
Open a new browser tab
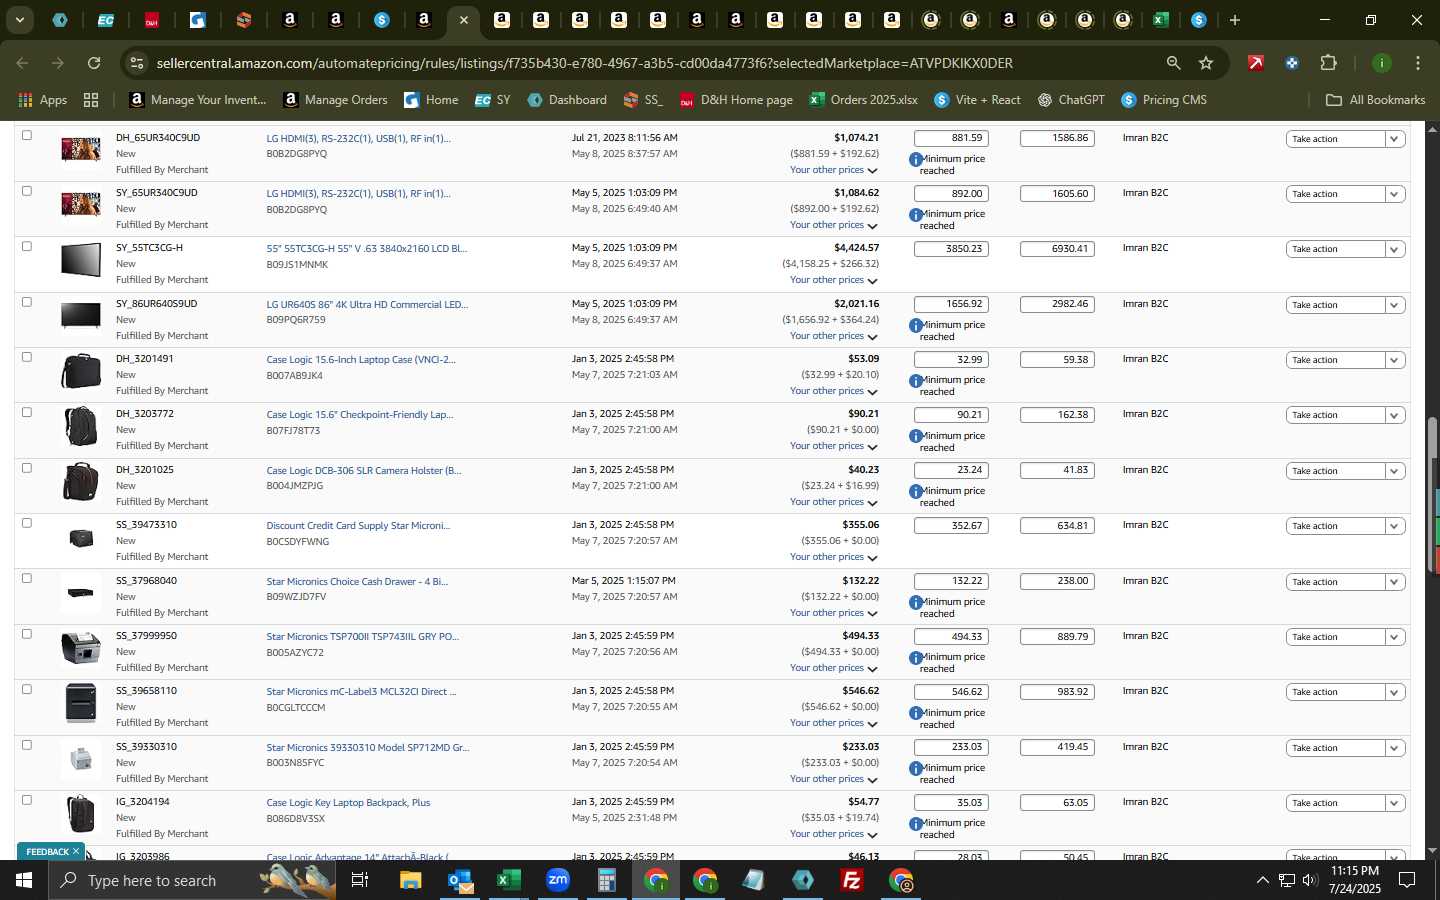[1235, 20]
